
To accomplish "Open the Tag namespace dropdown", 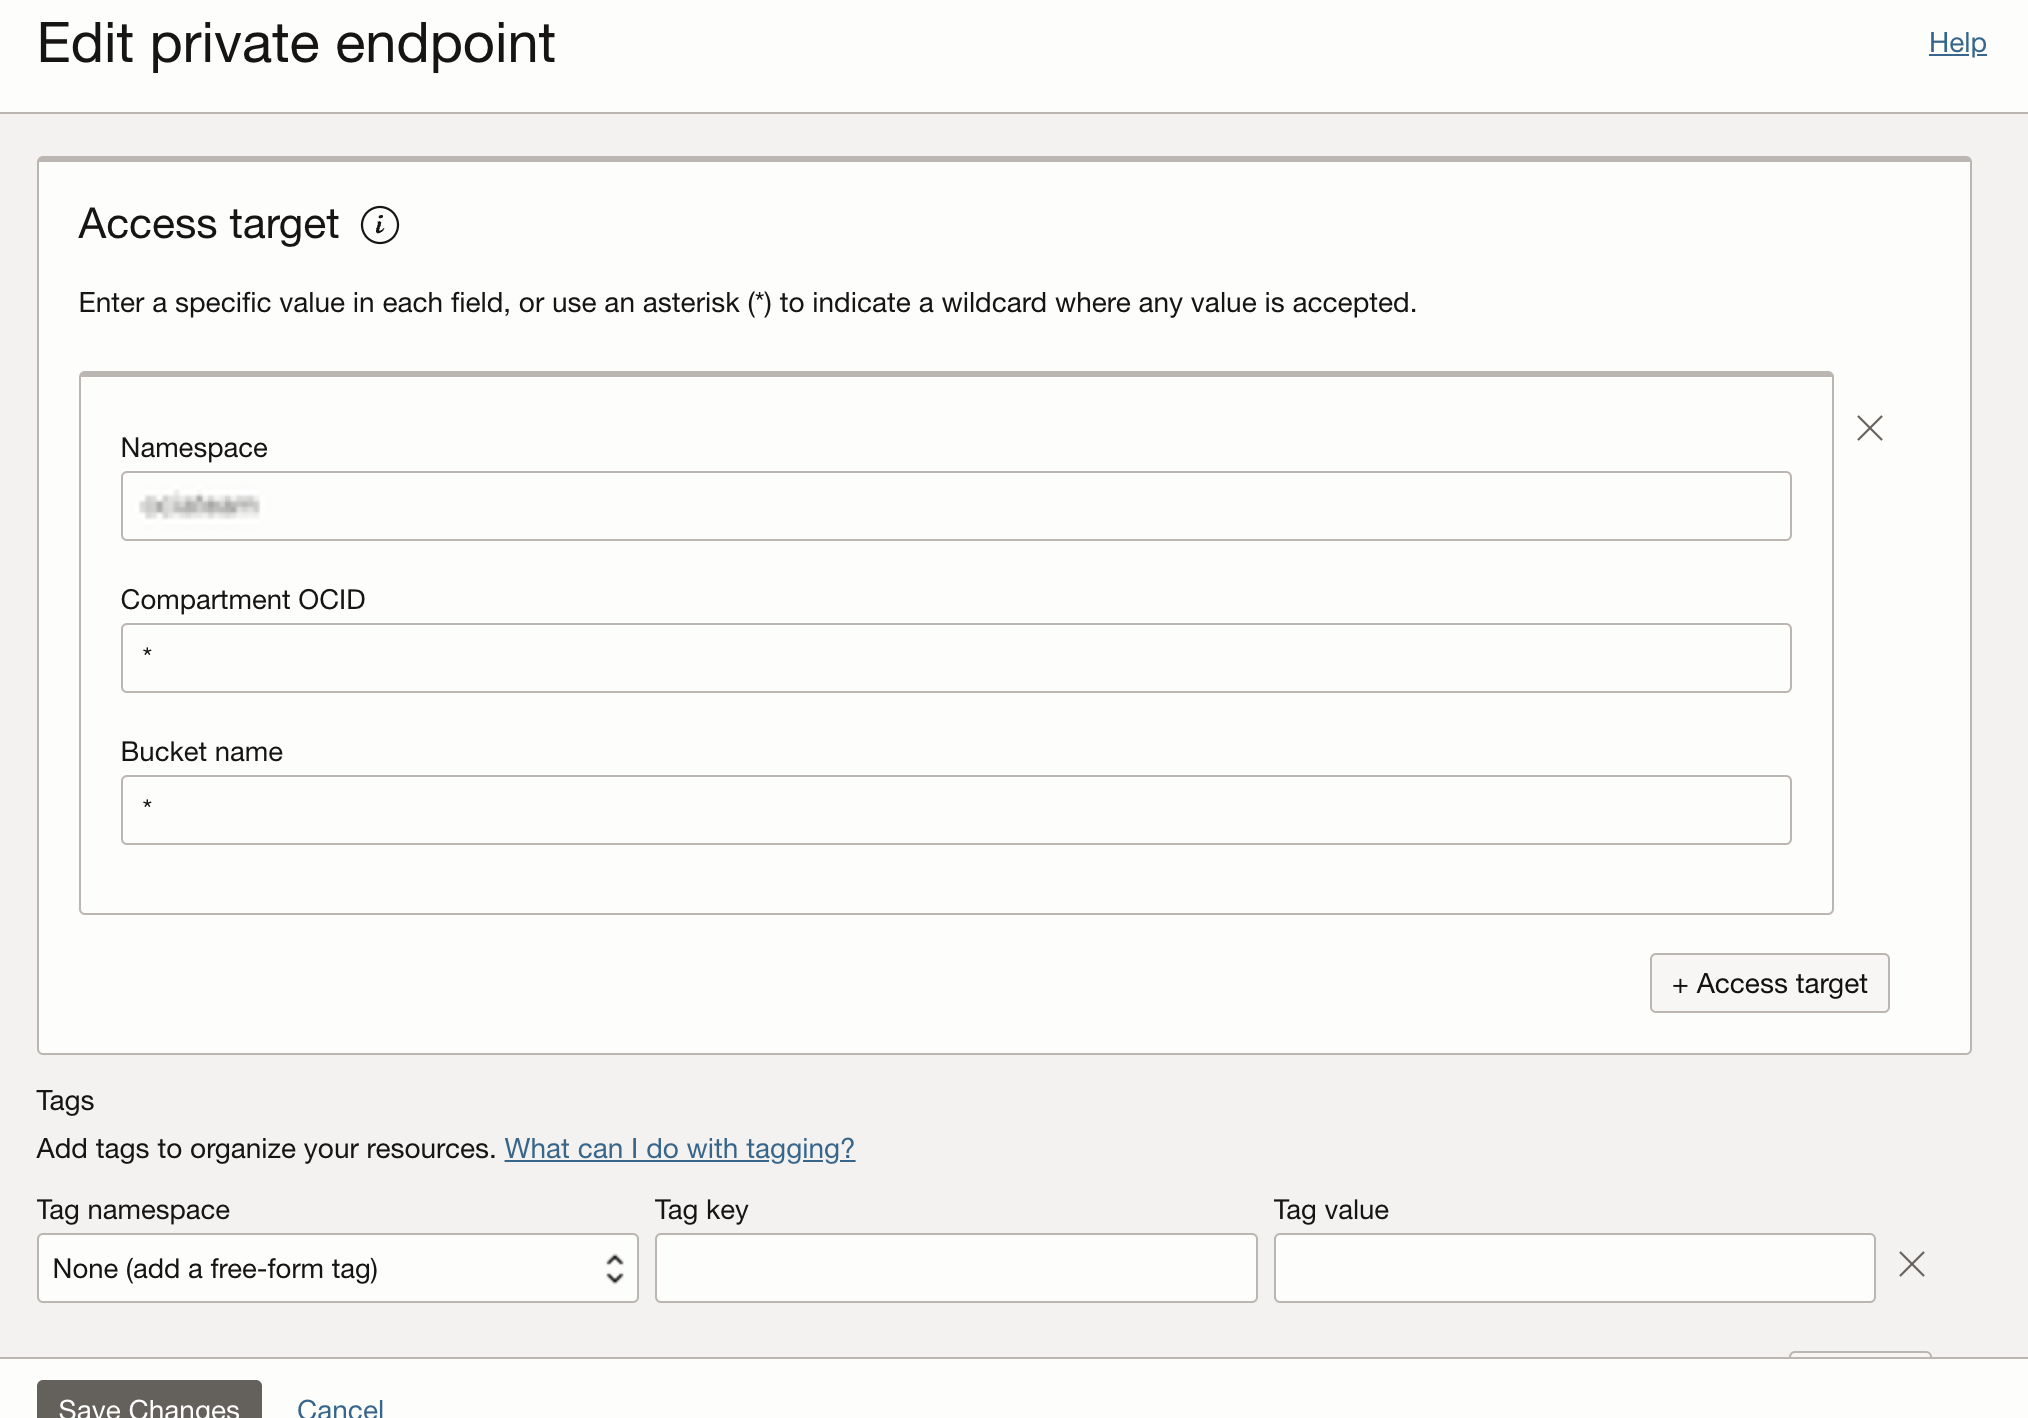I will [x=337, y=1268].
